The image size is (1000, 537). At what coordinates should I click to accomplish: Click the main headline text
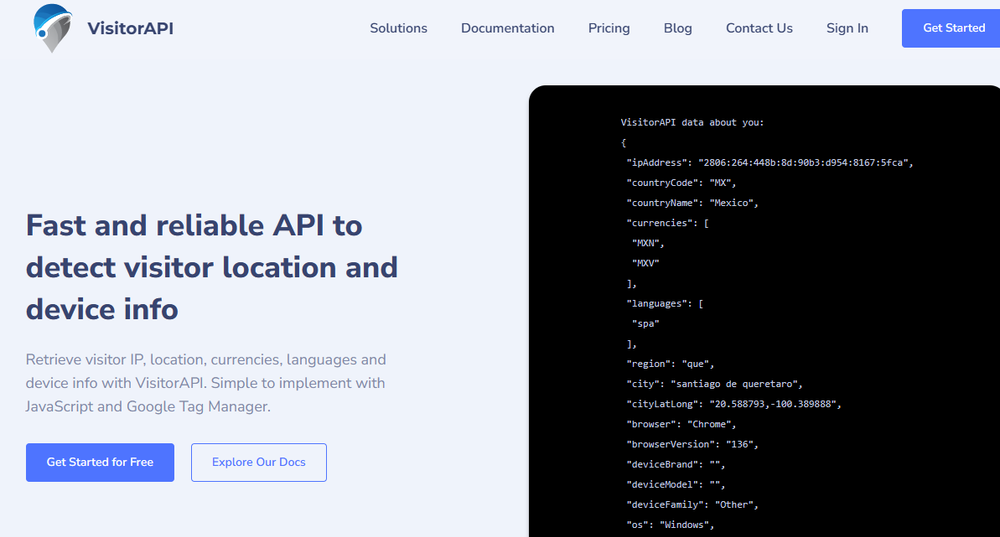[x=212, y=267]
